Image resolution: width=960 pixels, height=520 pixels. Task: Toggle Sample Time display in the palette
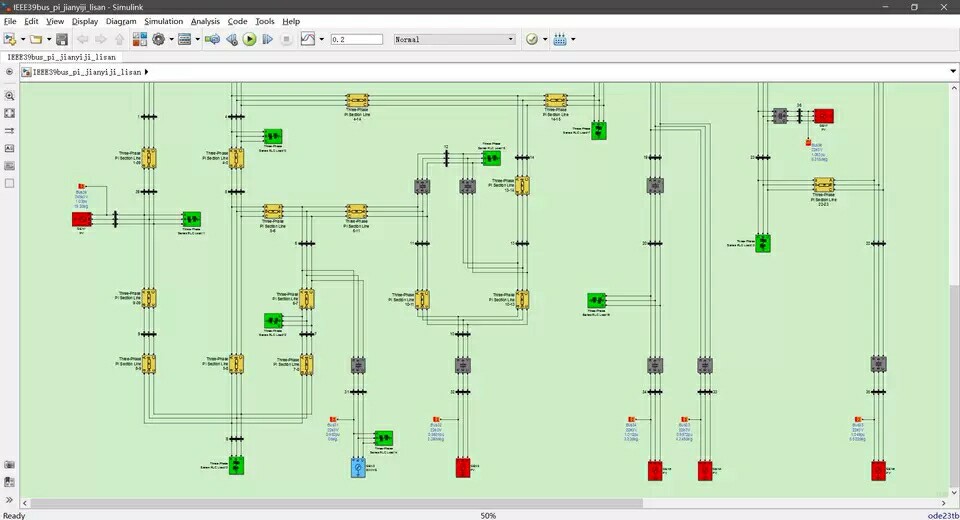(x=9, y=130)
